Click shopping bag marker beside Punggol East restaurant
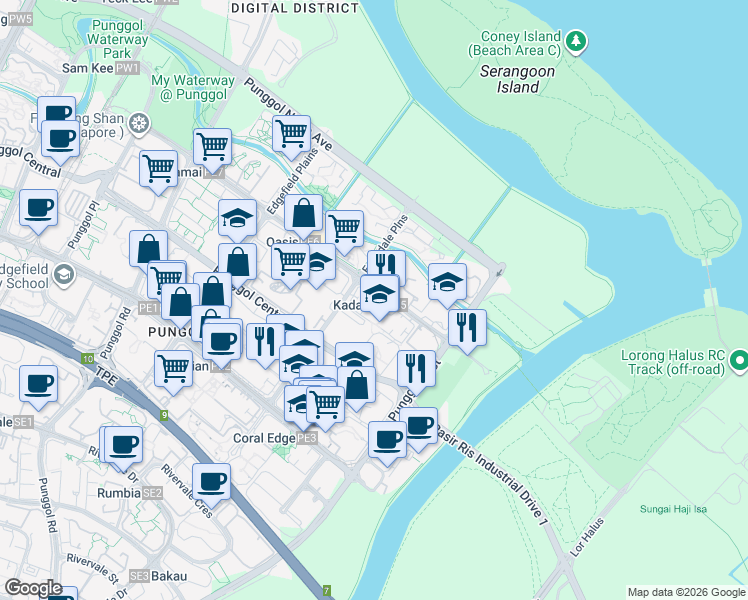The width and height of the screenshot is (748, 600). coord(356,387)
